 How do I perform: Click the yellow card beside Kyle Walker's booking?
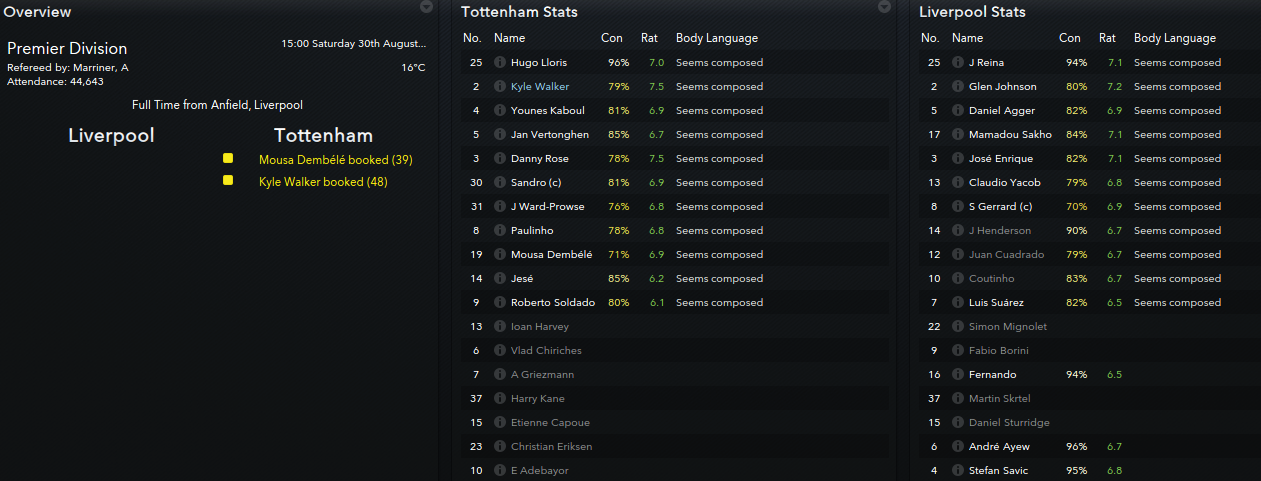click(228, 180)
